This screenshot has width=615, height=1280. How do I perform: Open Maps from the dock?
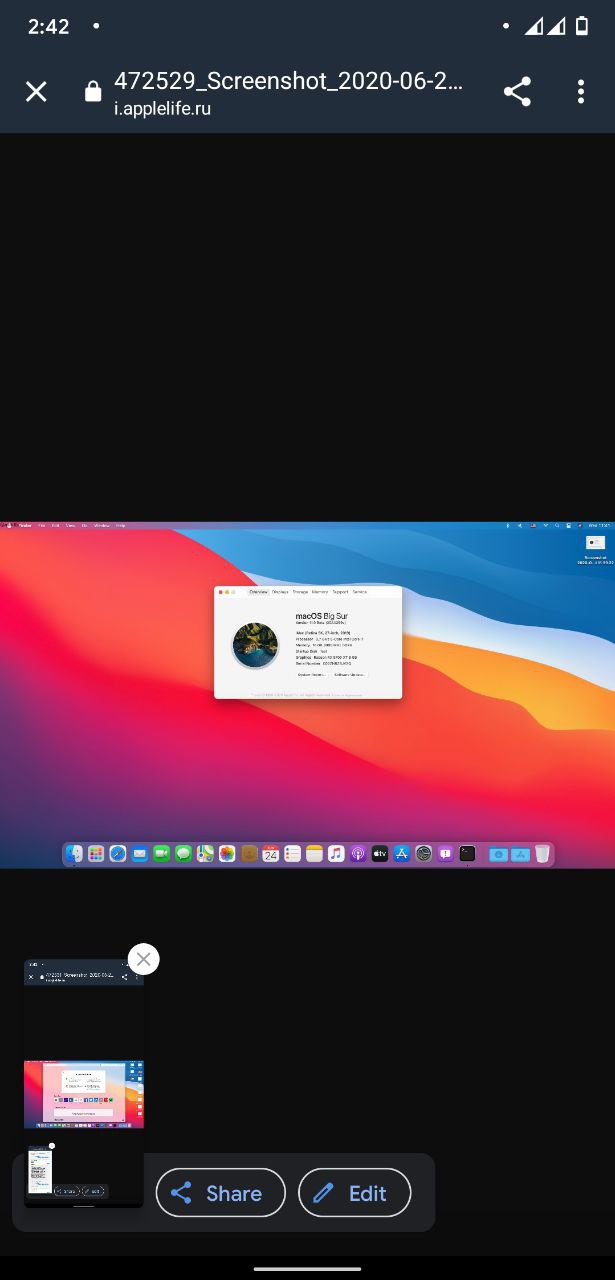click(x=205, y=854)
